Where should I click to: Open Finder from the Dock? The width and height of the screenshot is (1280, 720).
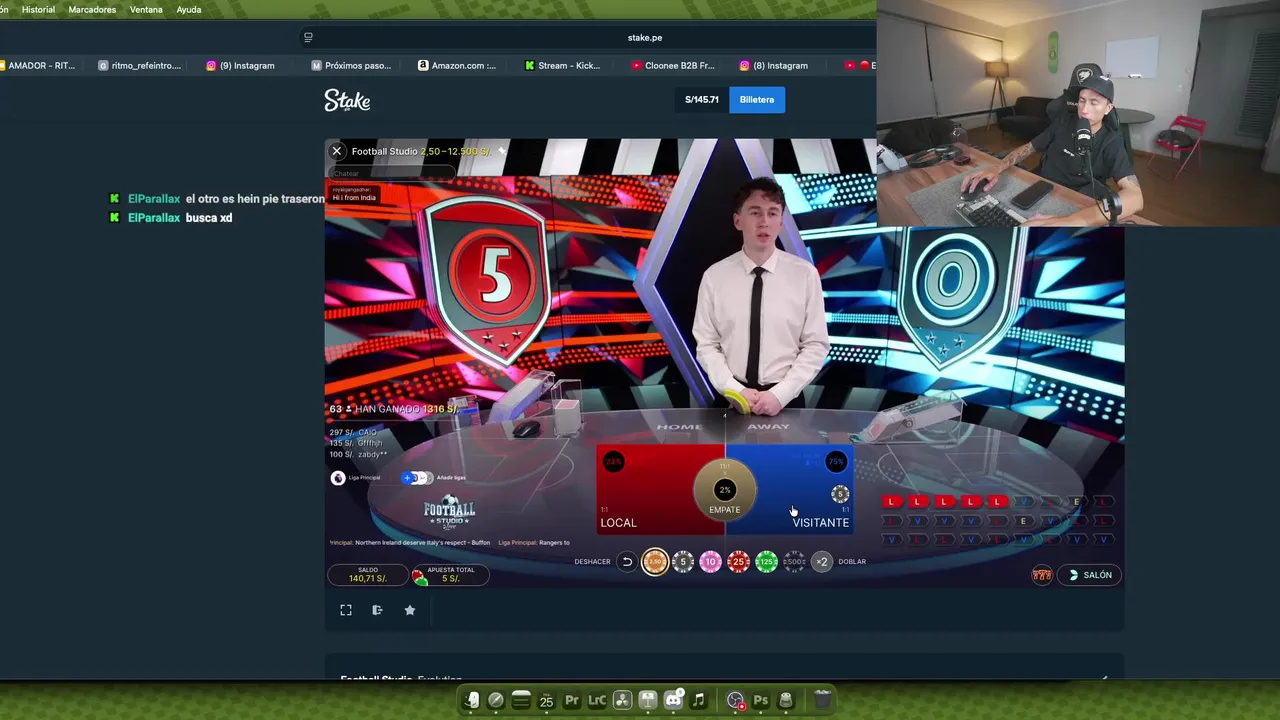point(471,700)
